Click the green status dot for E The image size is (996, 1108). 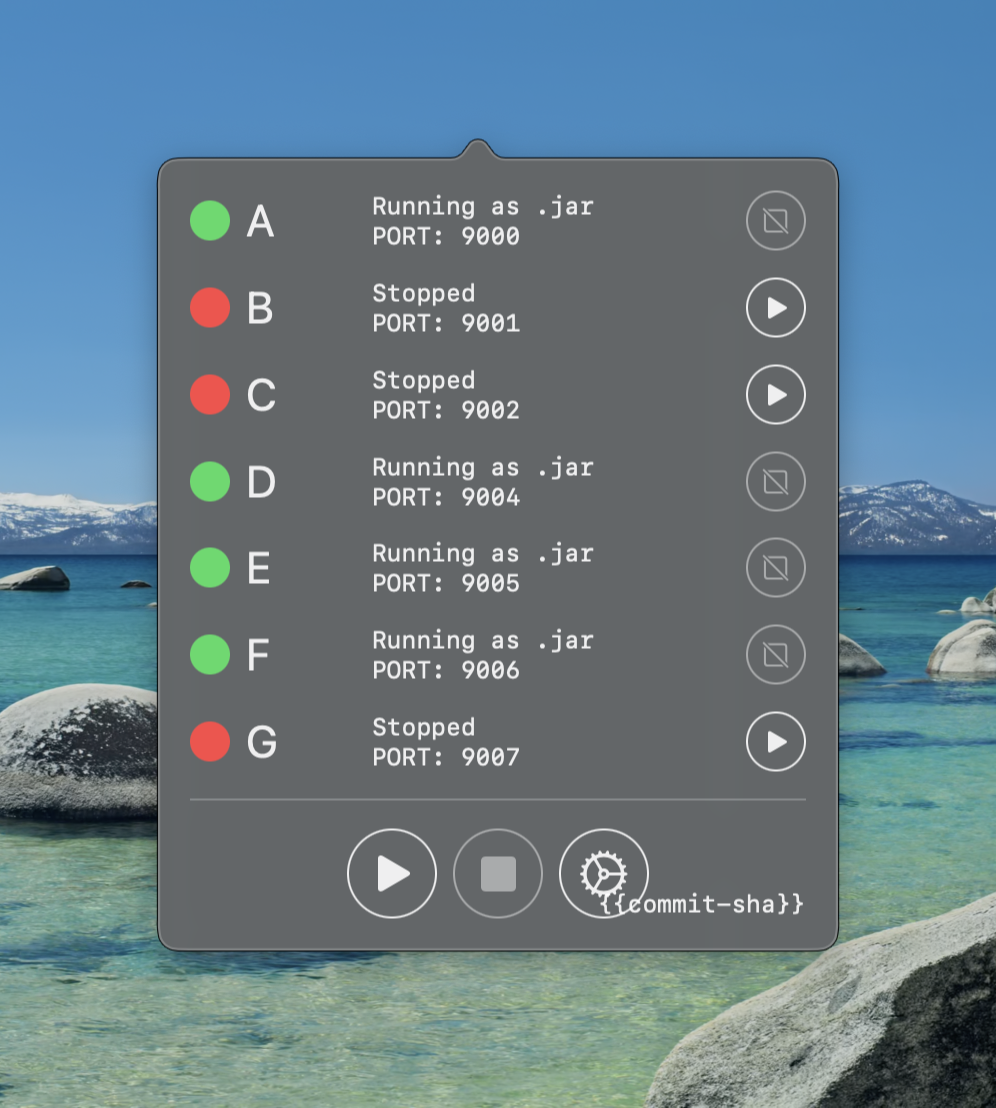(210, 568)
